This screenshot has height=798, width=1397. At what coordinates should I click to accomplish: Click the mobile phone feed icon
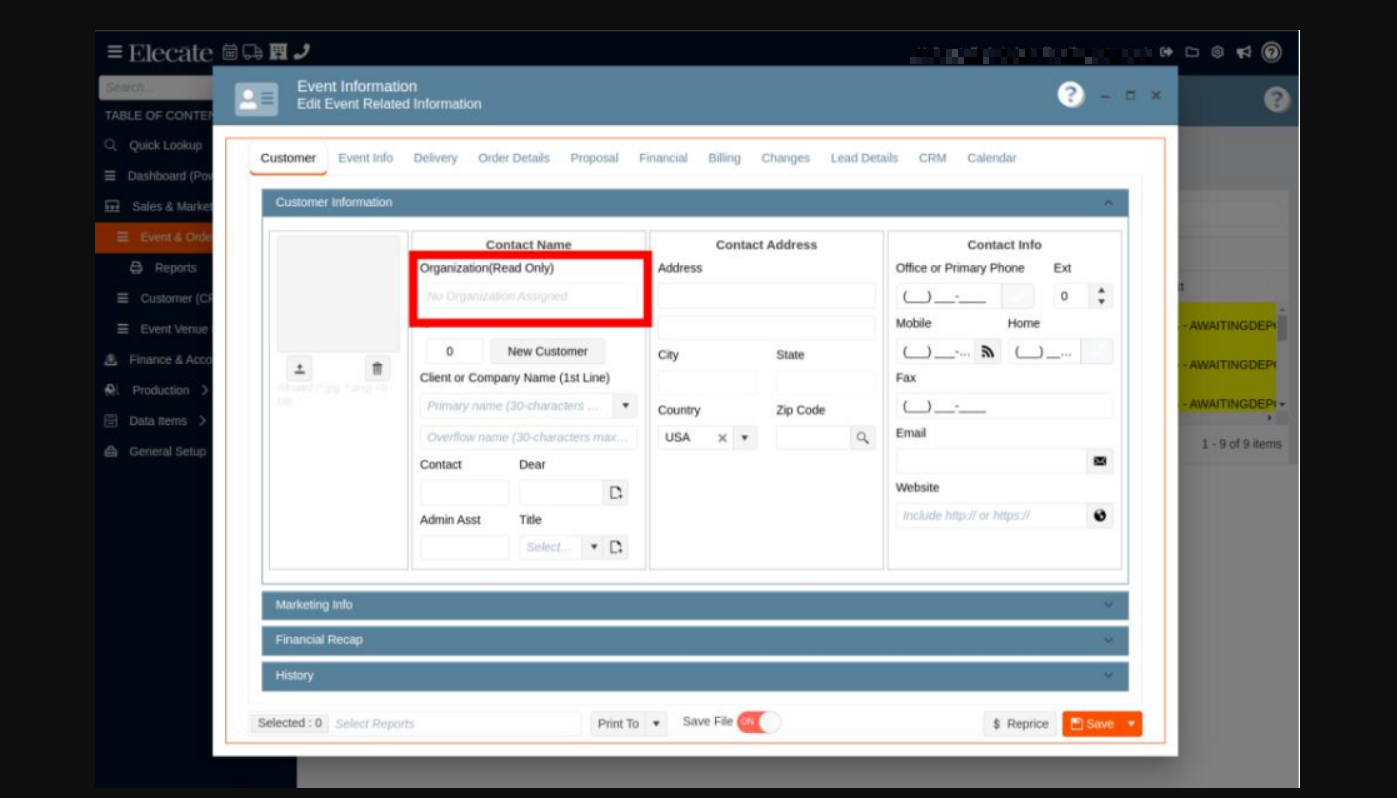(x=987, y=352)
